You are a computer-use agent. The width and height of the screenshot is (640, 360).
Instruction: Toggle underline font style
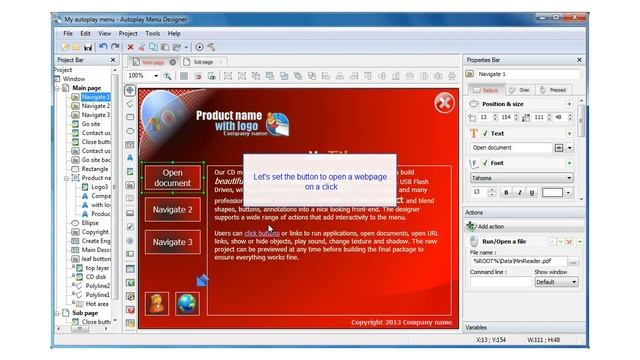532,192
